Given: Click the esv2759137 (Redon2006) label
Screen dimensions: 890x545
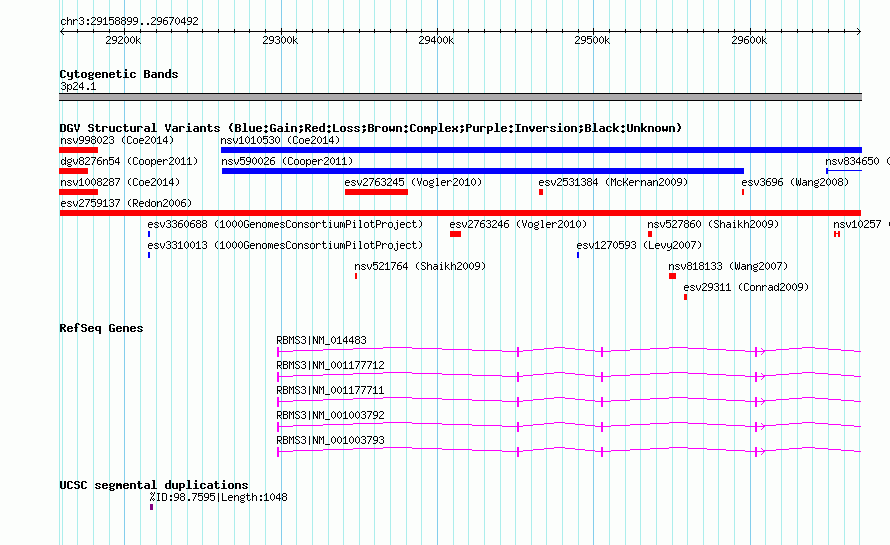Looking at the screenshot, I should (126, 203).
